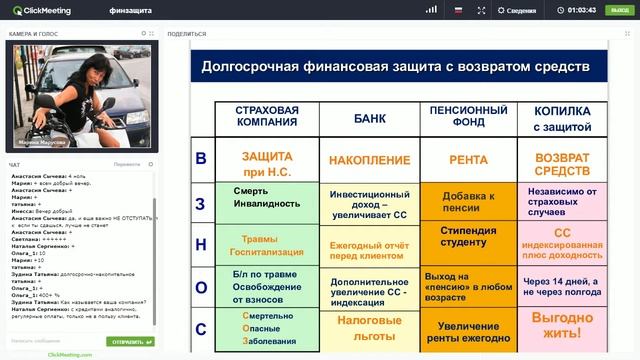Enter full screen mode via expand arrows icon
Image resolution: width=640 pixels, height=360 pixels.
[x=482, y=11]
